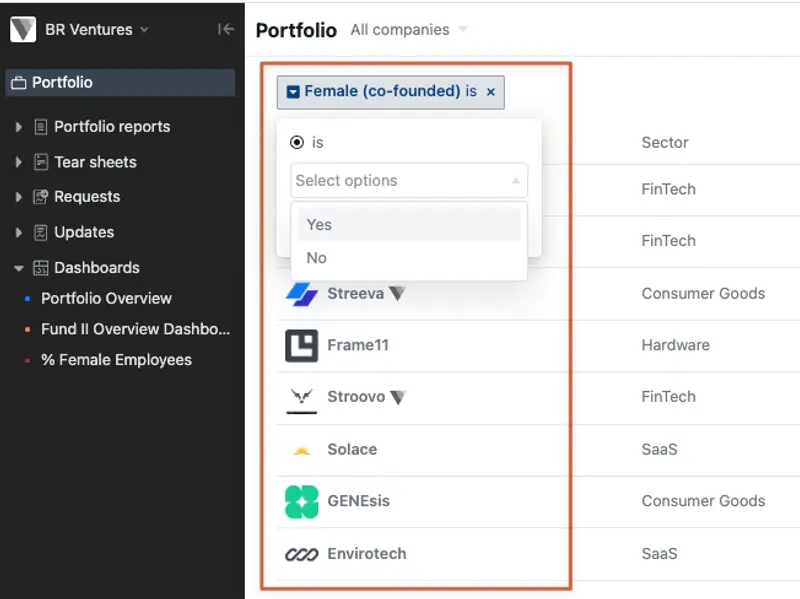Click the Updates icon
Viewport: 800px width, 599px height.
pyautogui.click(x=41, y=233)
